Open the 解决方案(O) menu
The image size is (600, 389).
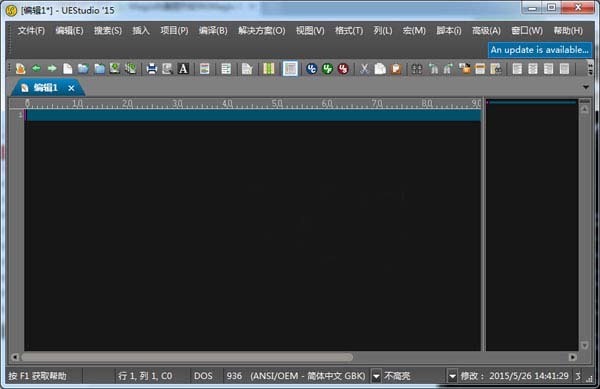click(x=262, y=31)
